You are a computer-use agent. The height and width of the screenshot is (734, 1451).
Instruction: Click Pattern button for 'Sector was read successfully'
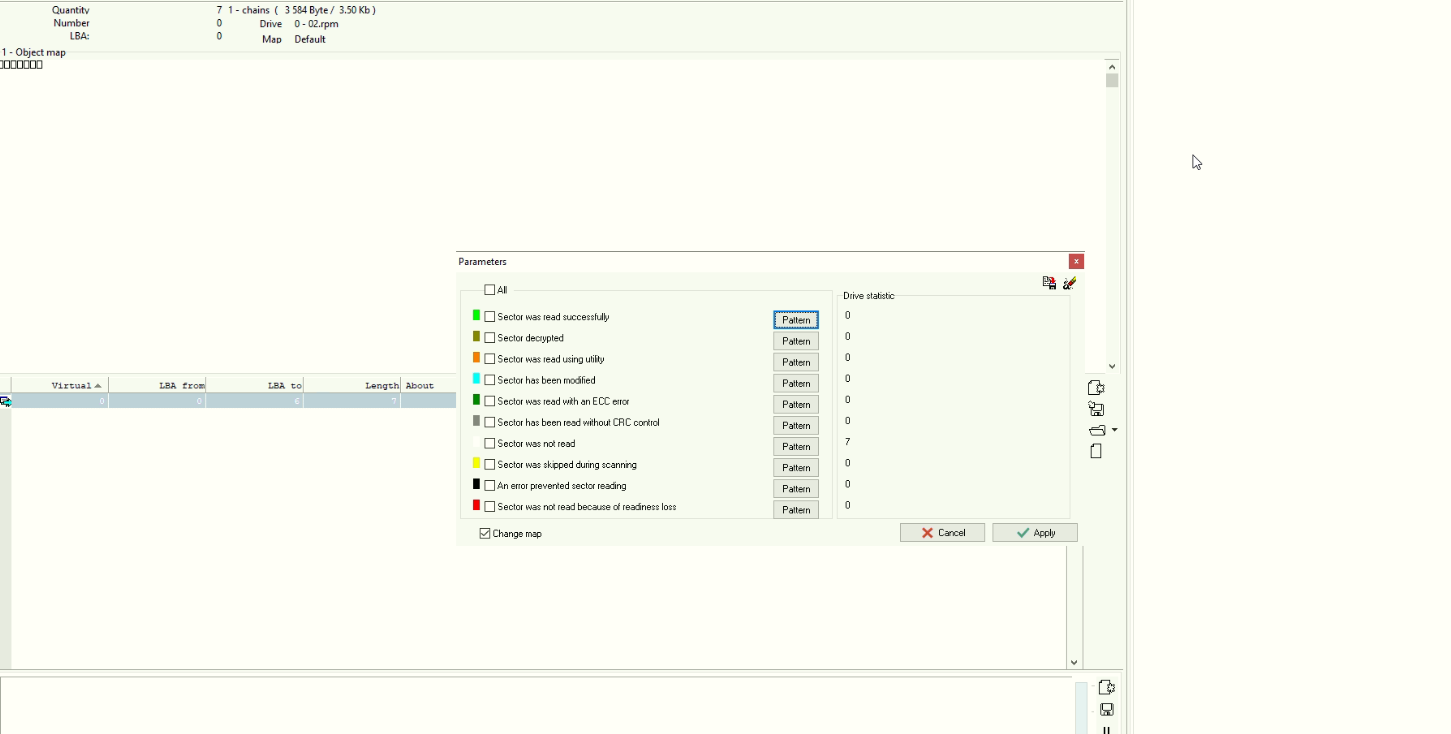point(796,320)
